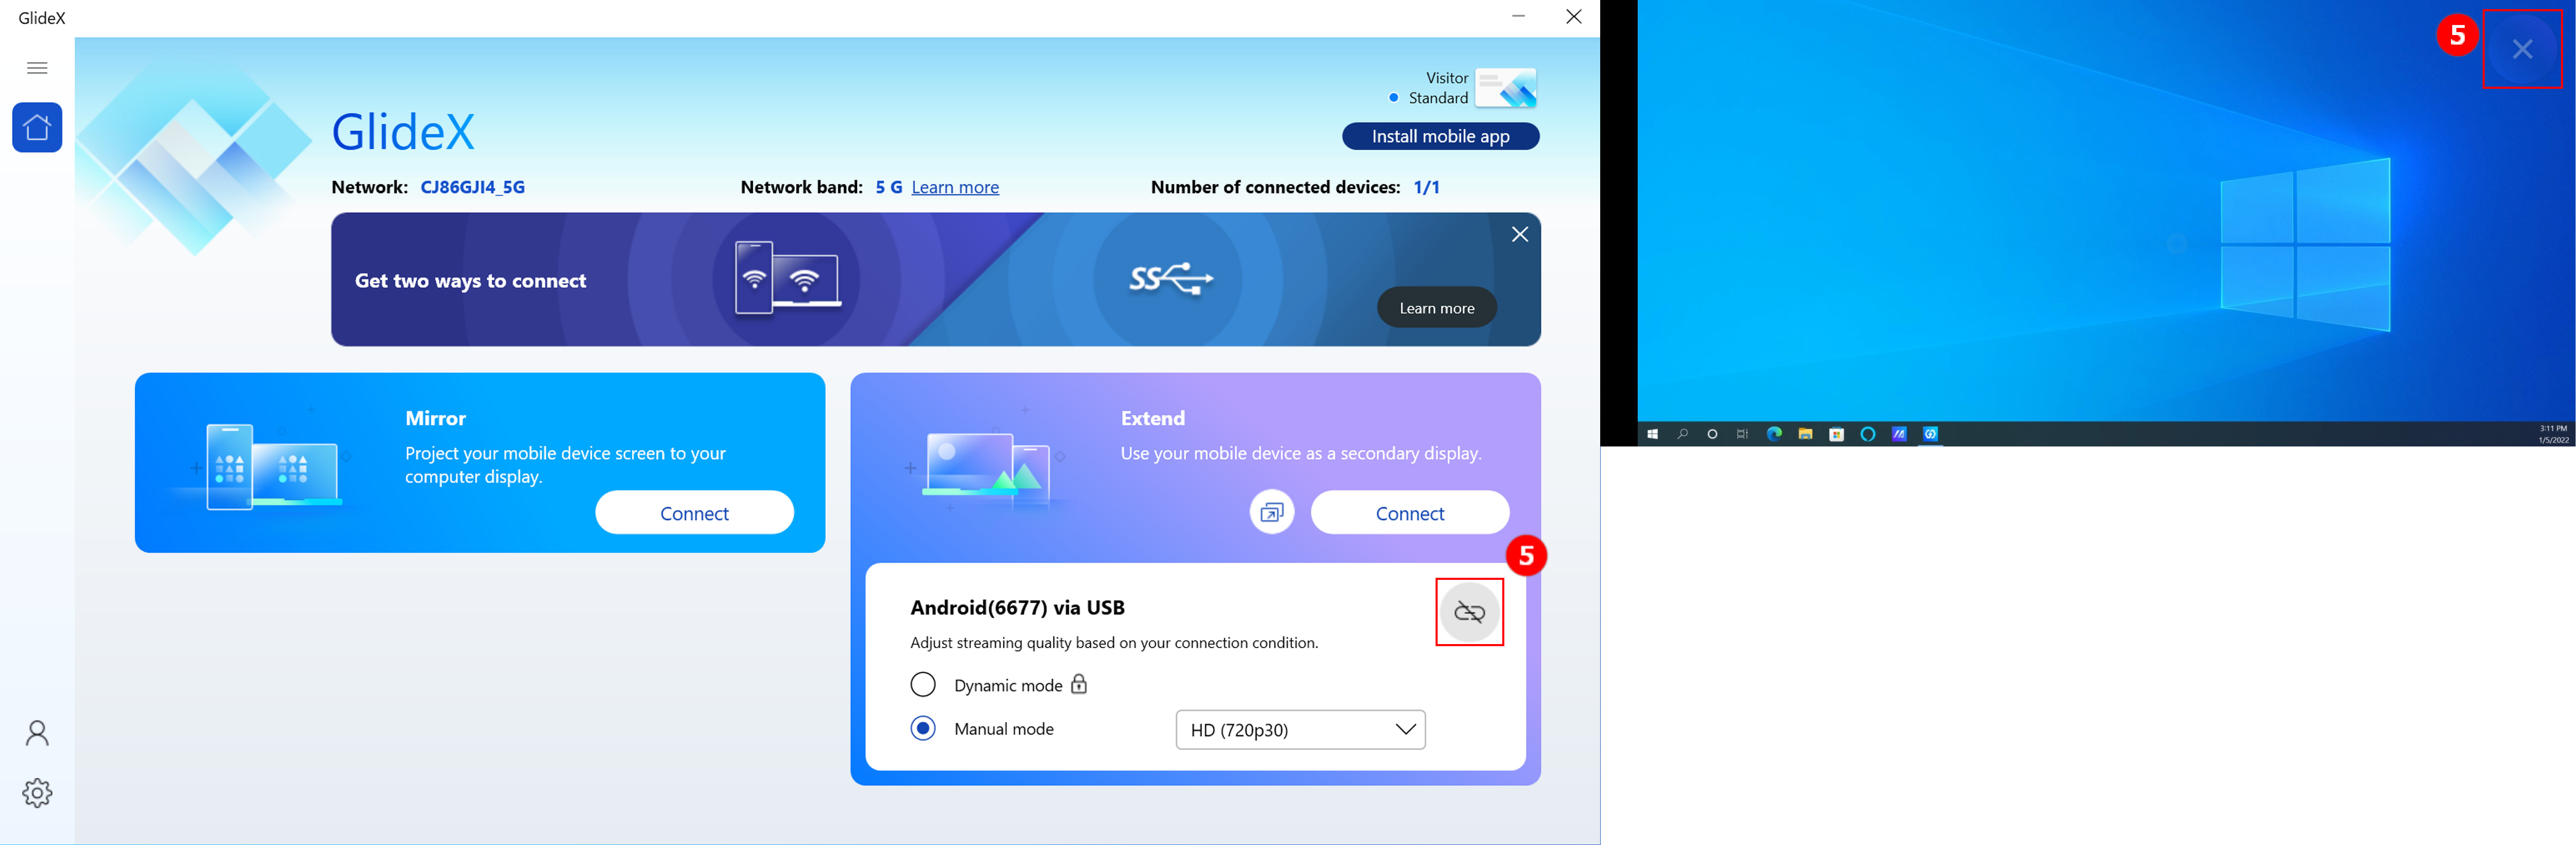
Task: Disconnect Android(6677) using unlink icon
Action: [1469, 612]
